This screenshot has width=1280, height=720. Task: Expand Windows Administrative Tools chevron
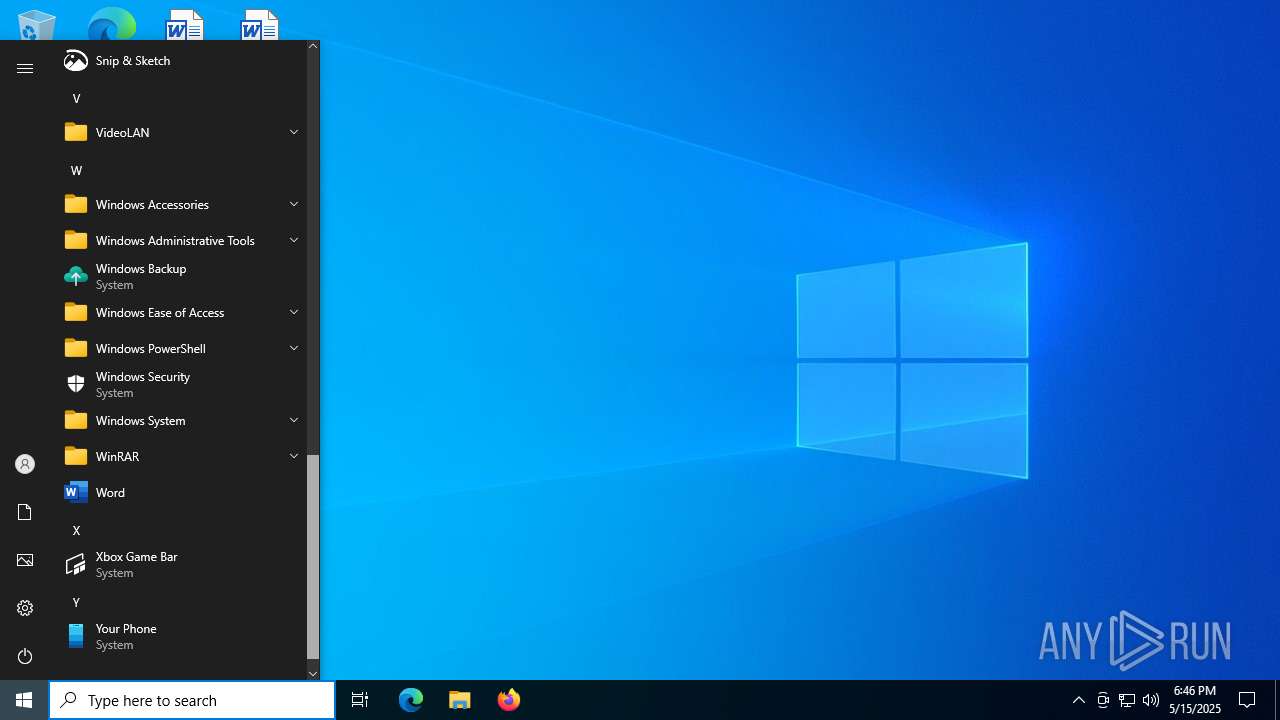294,240
